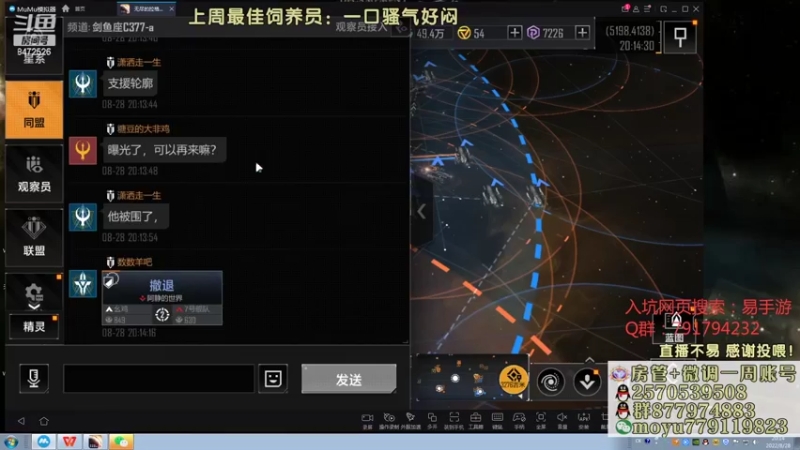
Task: Open the MuMu notification mail icon
Action: click(625, 9)
